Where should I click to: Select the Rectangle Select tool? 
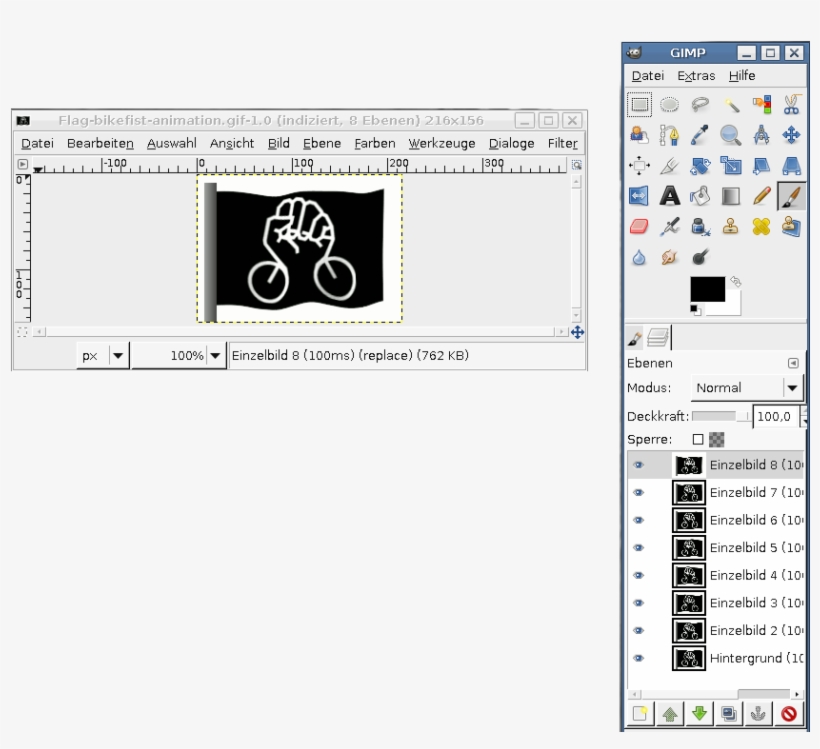pyautogui.click(x=639, y=105)
